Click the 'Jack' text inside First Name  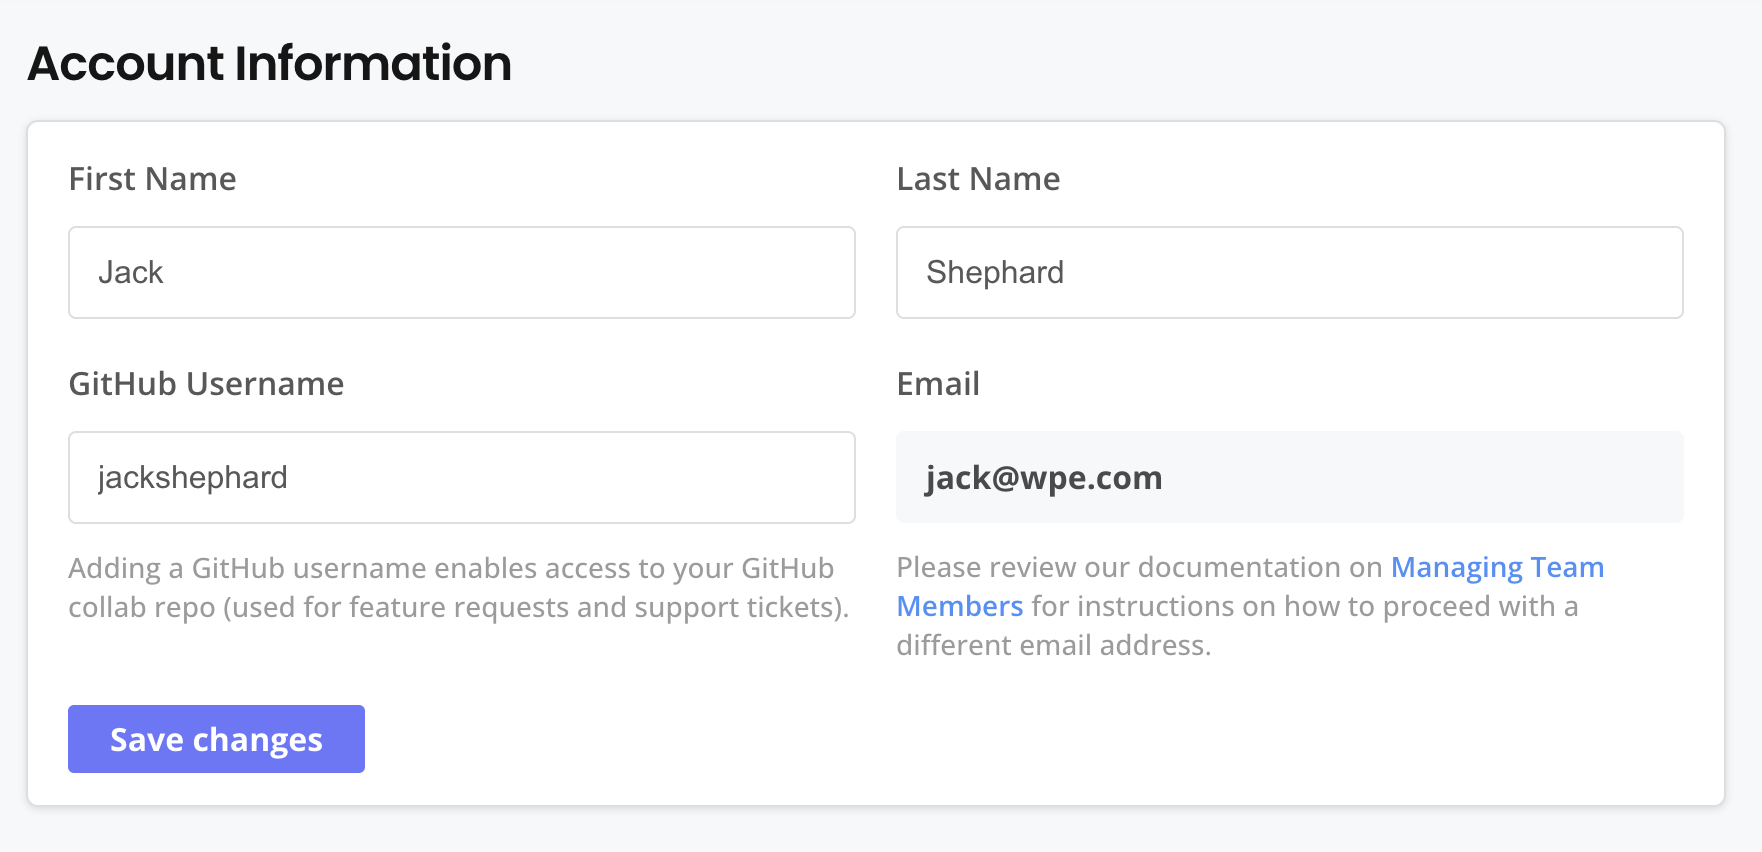(x=130, y=272)
